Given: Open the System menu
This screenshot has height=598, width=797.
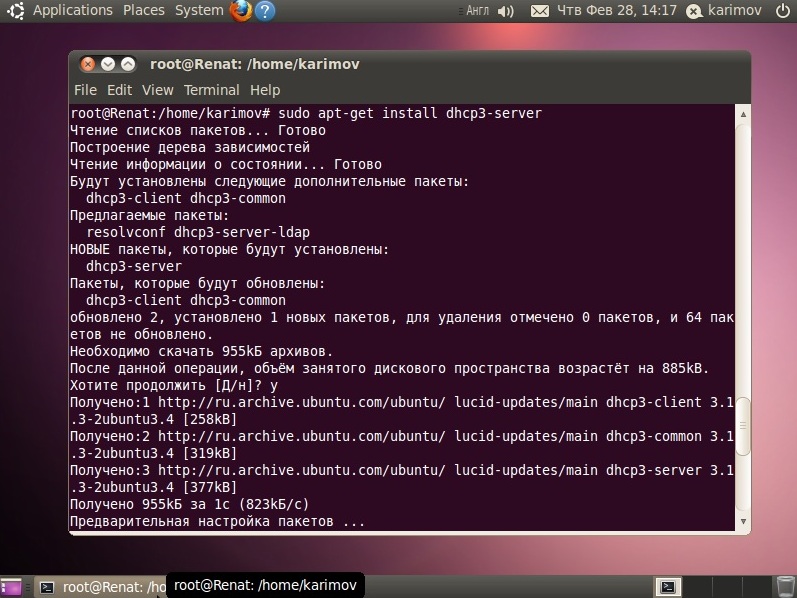Looking at the screenshot, I should [x=199, y=11].
